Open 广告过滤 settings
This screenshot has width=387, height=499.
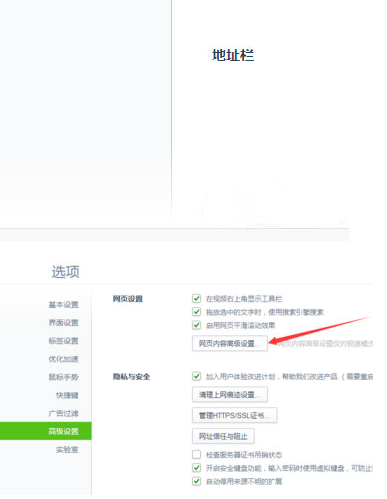pyautogui.click(x=63, y=413)
